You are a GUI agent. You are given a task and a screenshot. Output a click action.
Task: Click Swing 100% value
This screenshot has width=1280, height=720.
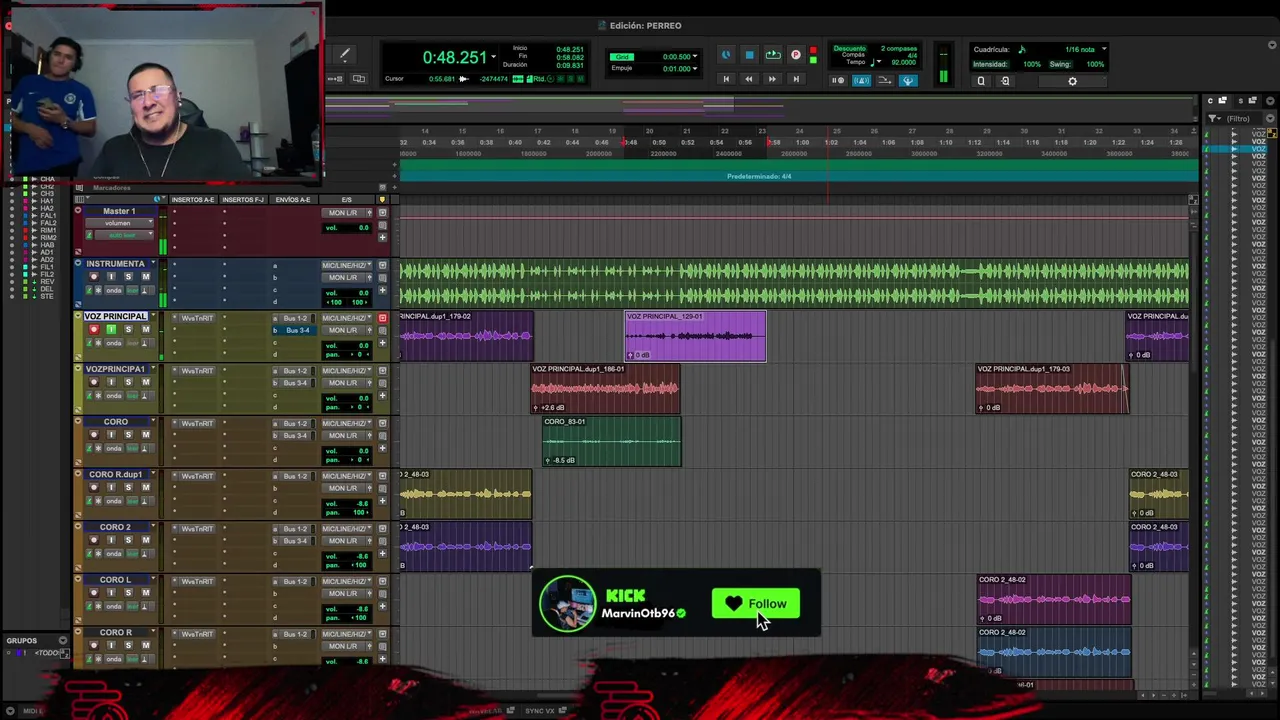click(1095, 65)
